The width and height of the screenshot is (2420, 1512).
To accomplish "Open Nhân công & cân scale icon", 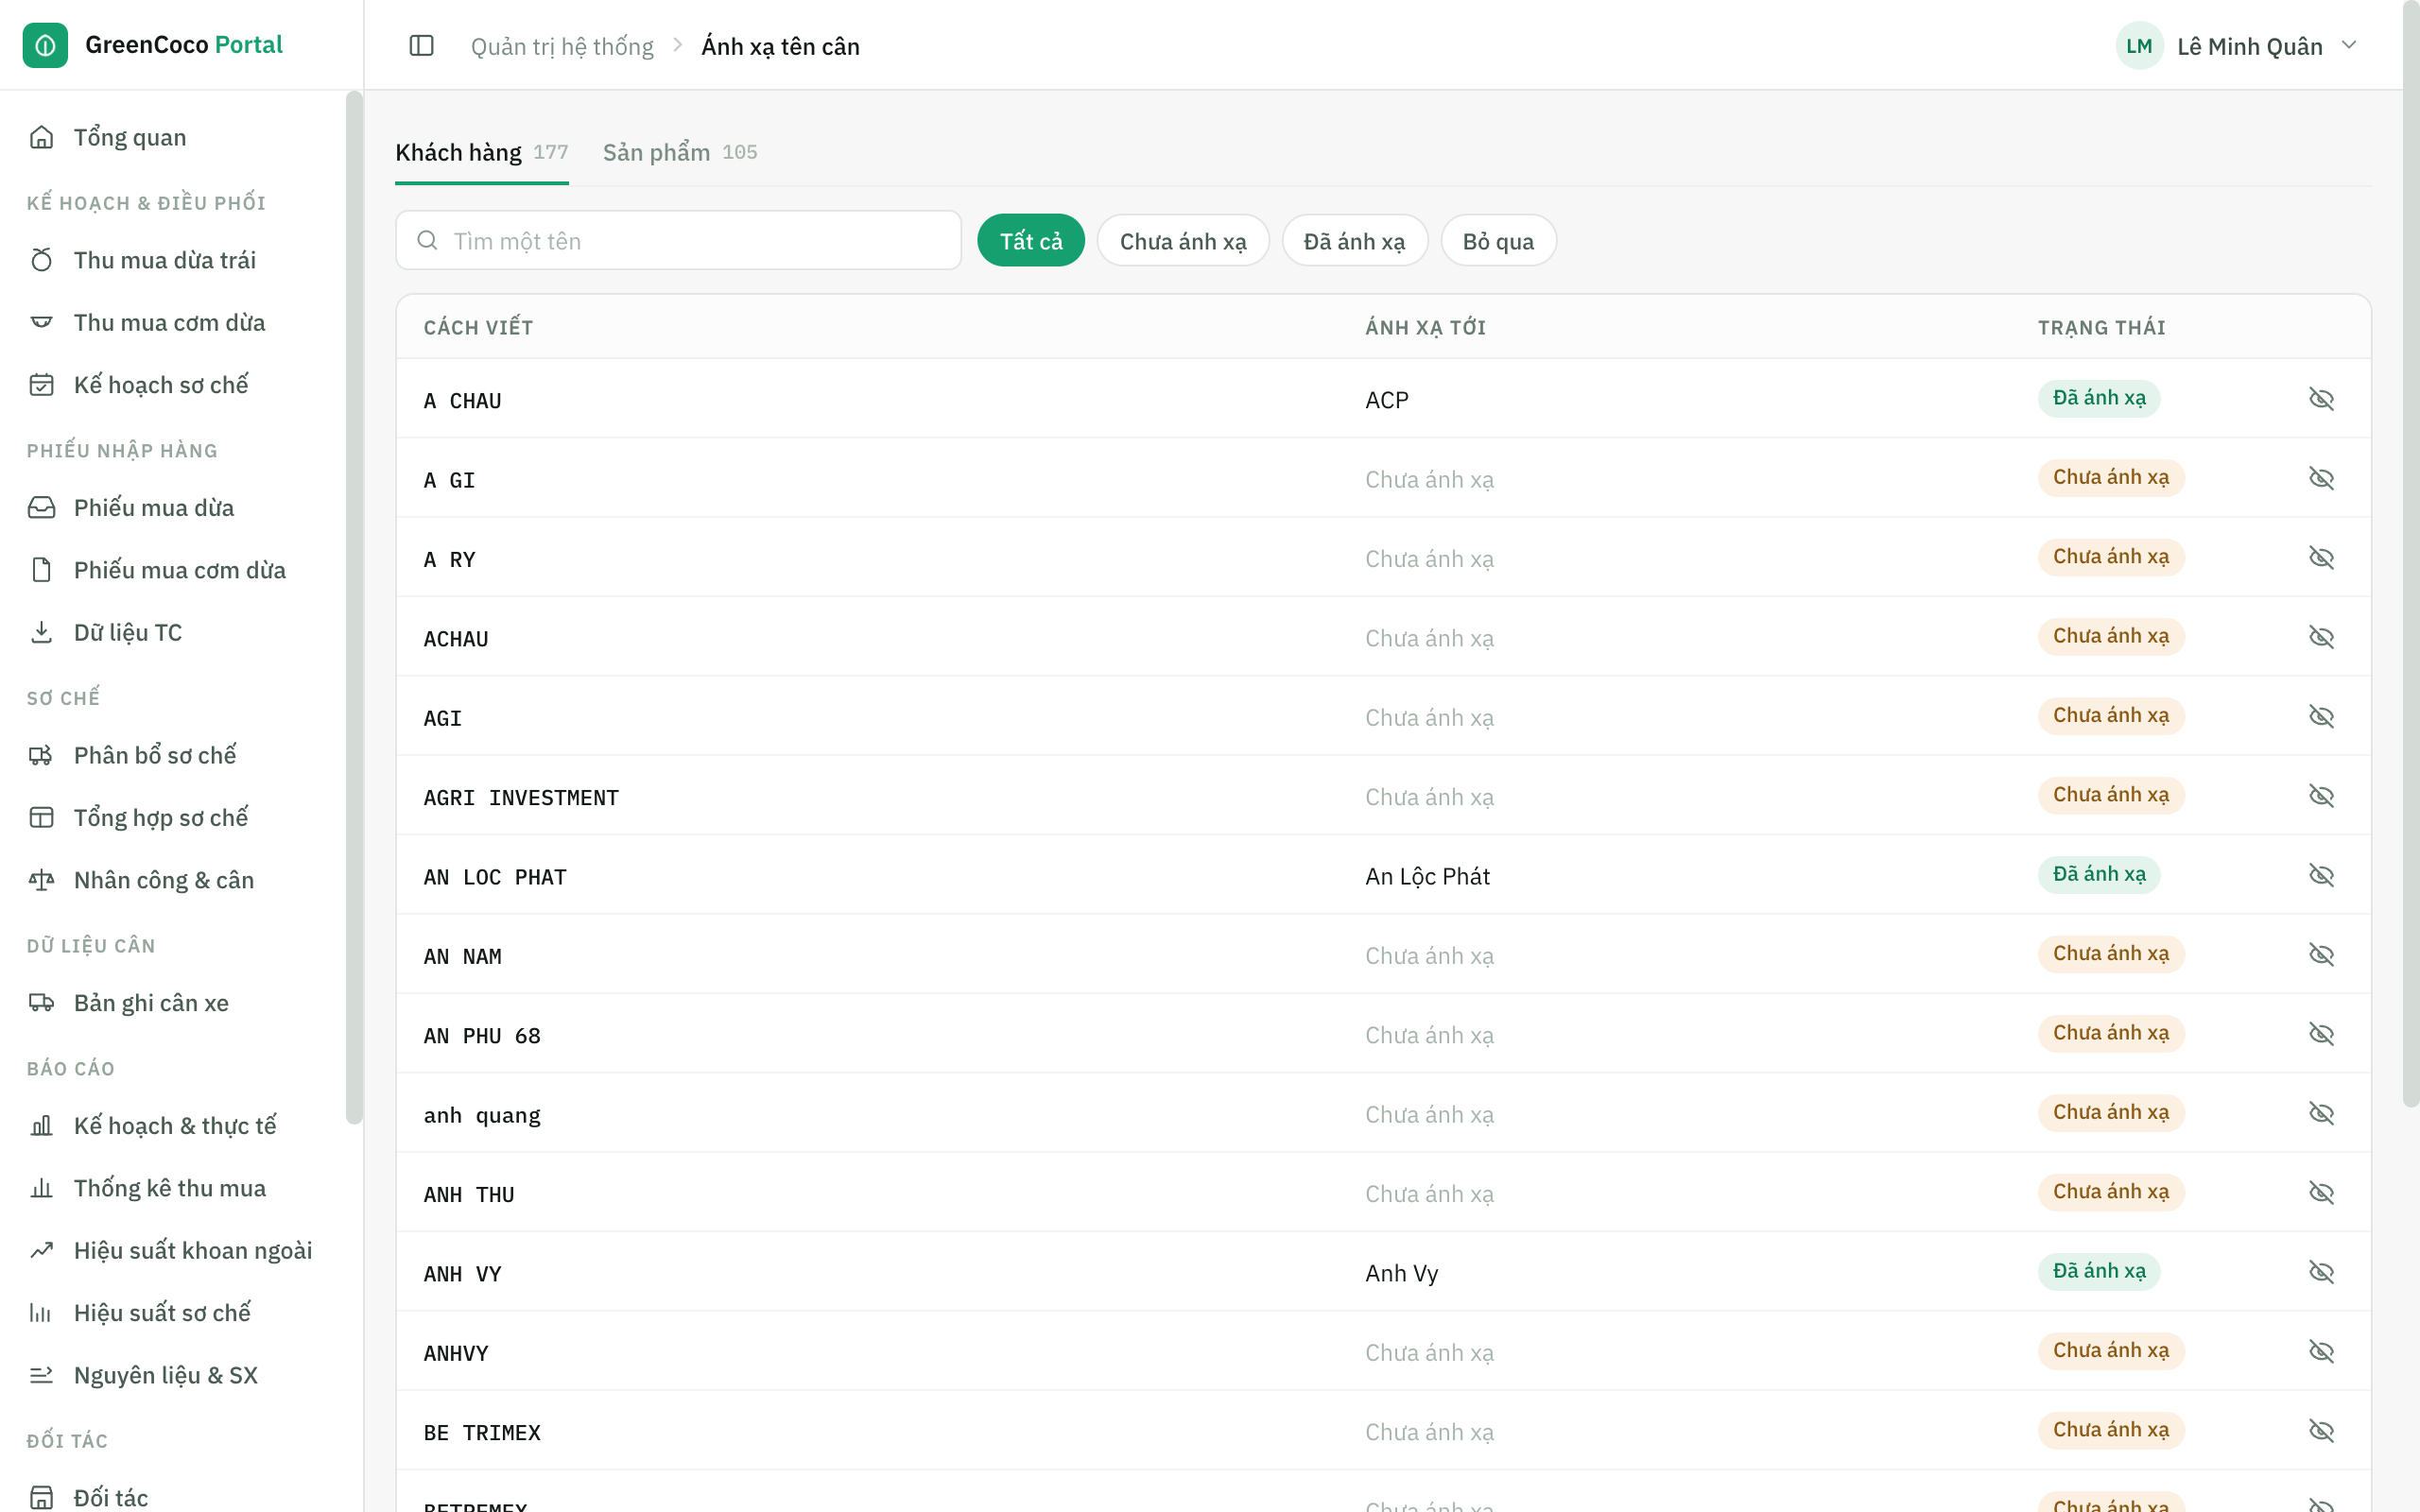I will tap(41, 880).
